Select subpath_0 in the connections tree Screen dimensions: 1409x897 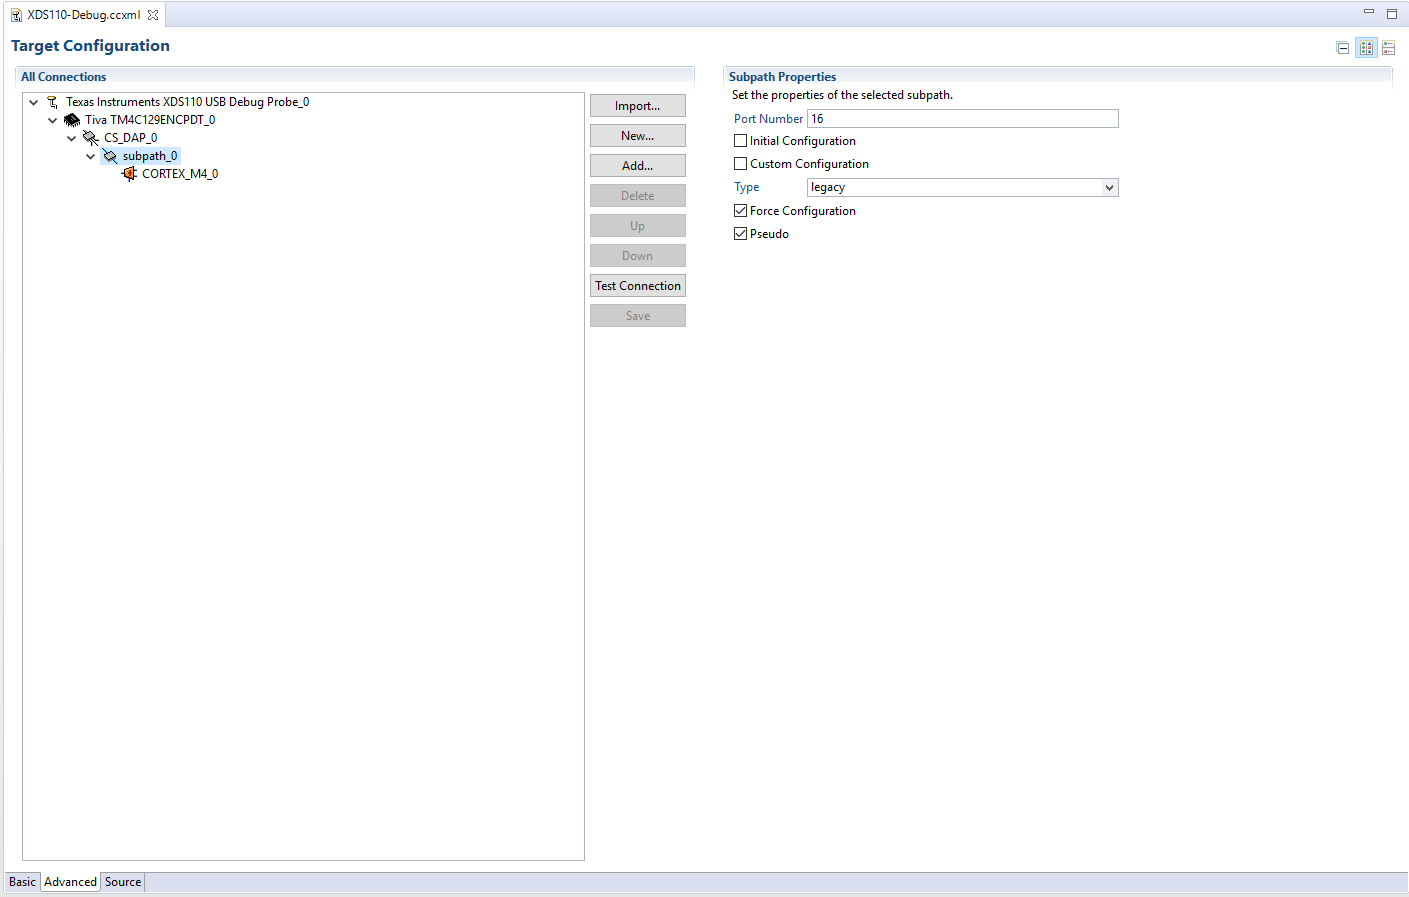(150, 156)
